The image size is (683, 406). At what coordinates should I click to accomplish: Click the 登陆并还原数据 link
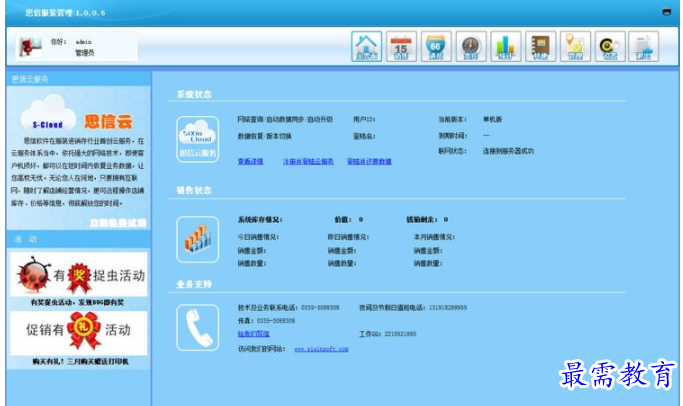coord(368,160)
